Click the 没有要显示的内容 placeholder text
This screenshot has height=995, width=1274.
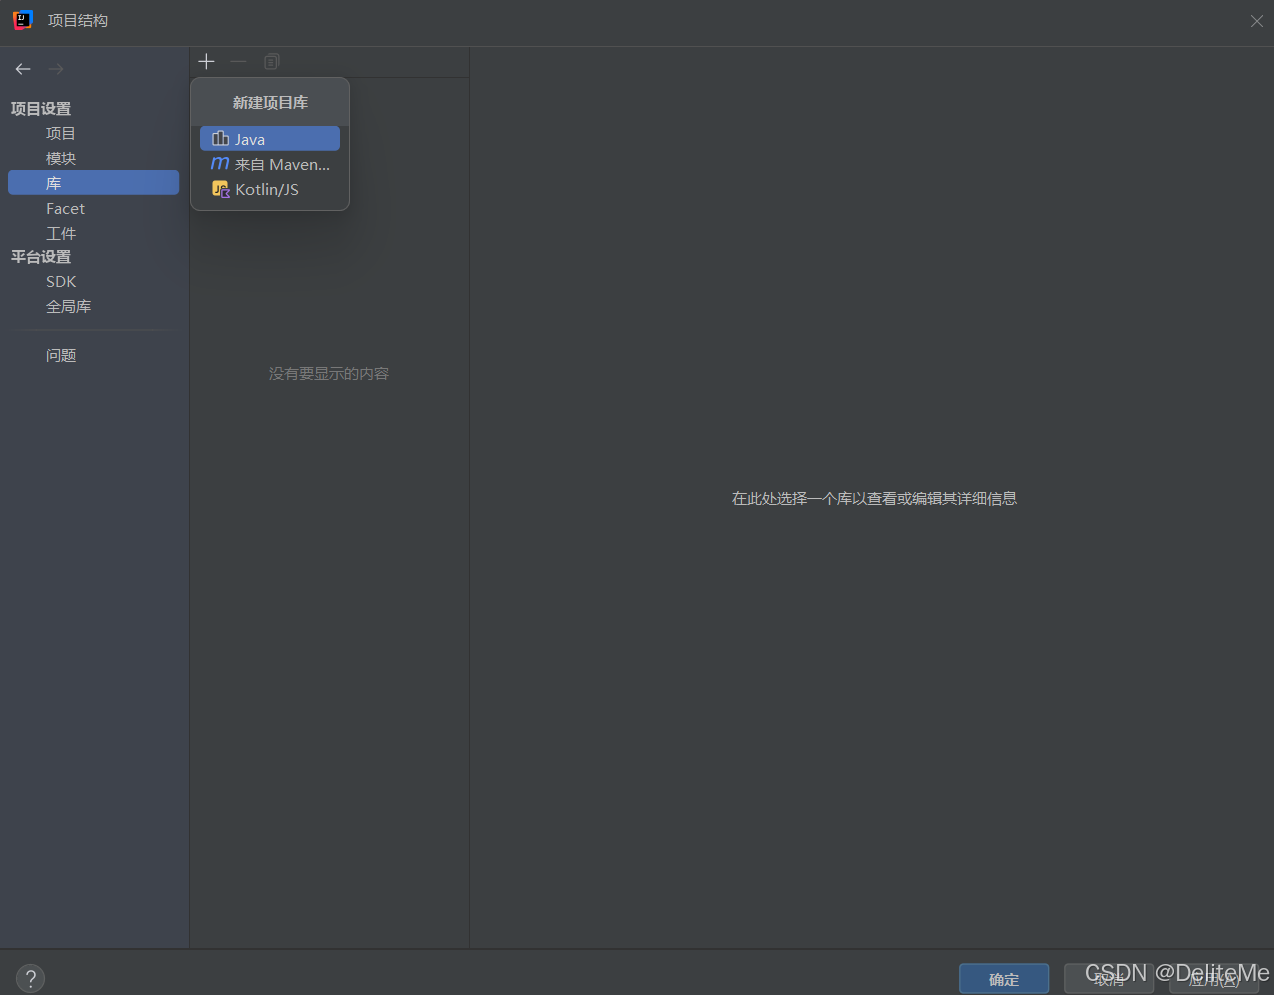[329, 374]
